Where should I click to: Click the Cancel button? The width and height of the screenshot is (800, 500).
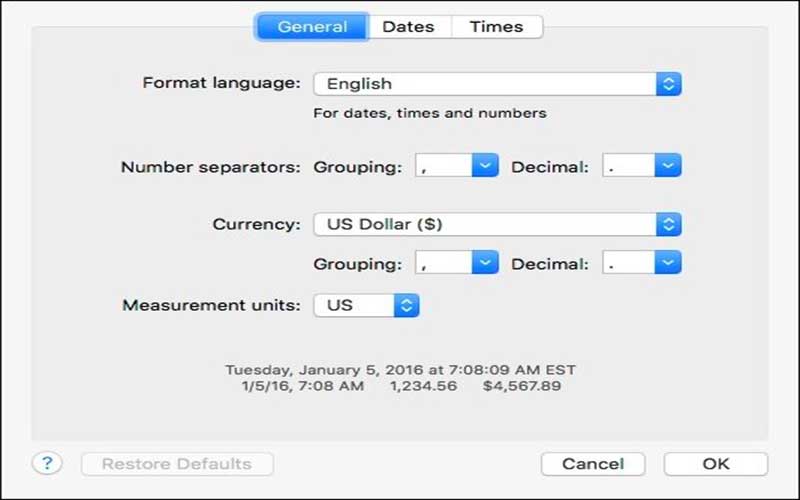pos(593,464)
